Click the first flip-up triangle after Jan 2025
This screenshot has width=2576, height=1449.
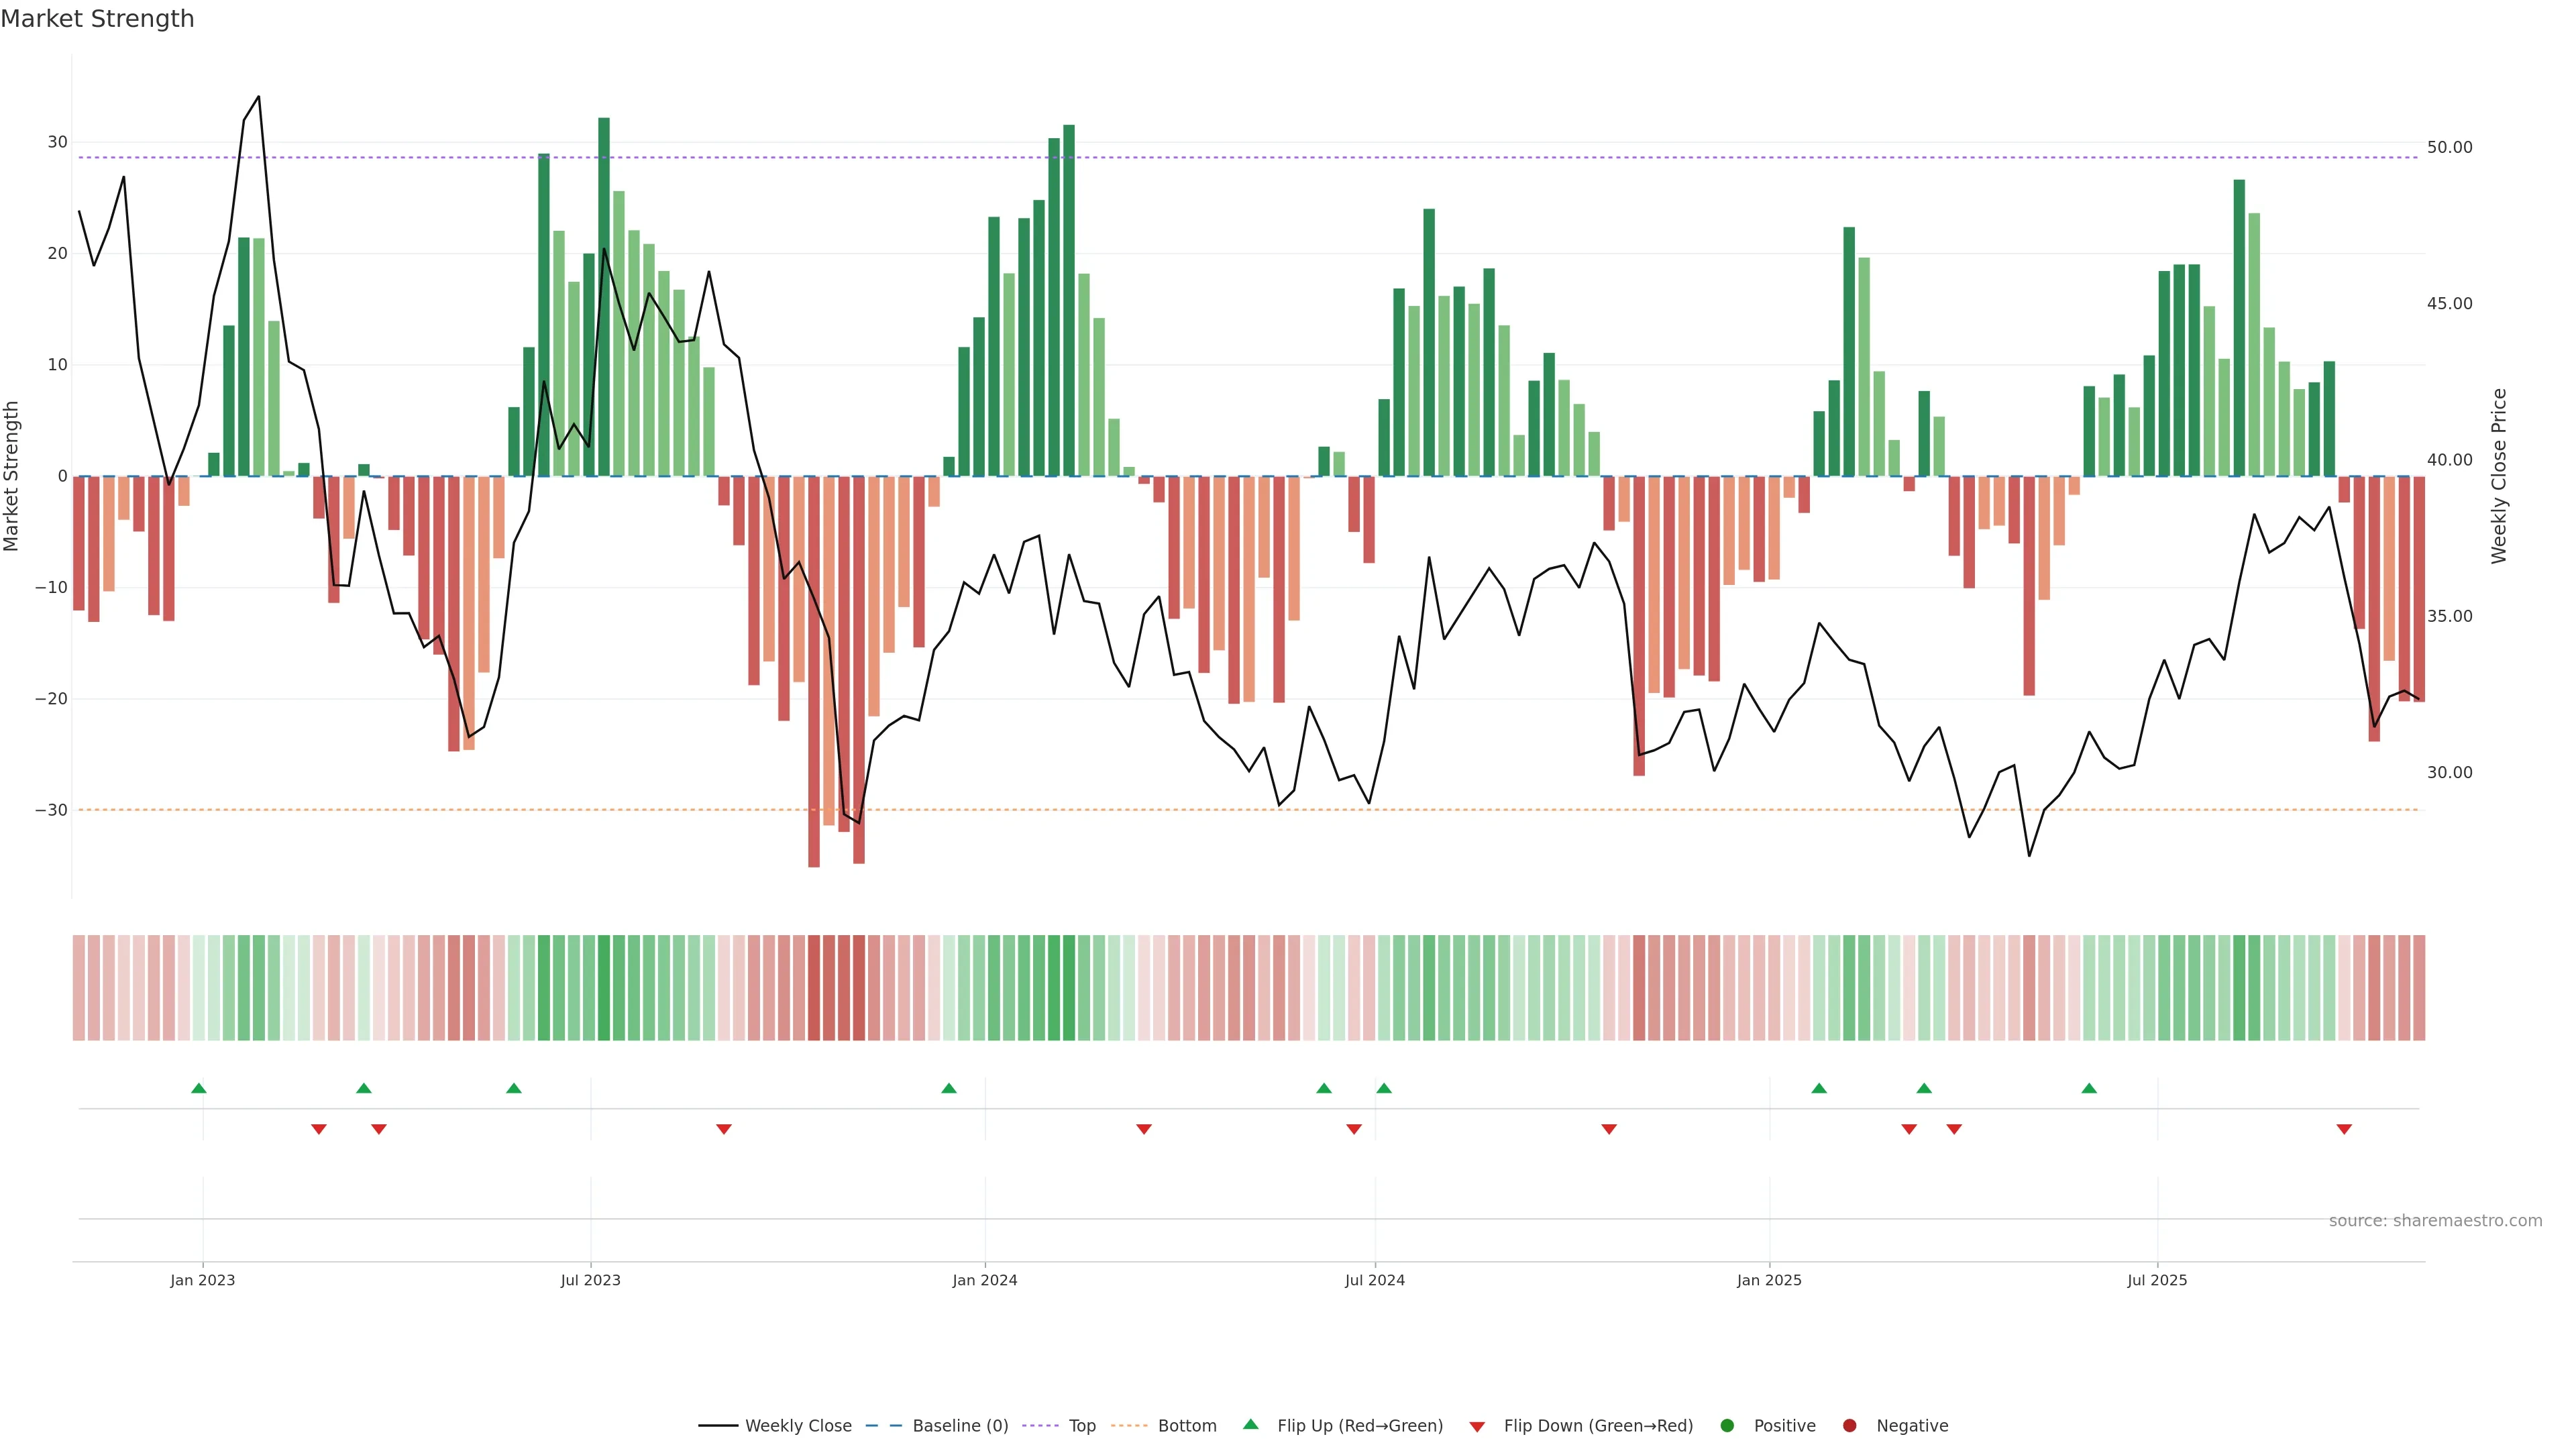[x=1819, y=1088]
